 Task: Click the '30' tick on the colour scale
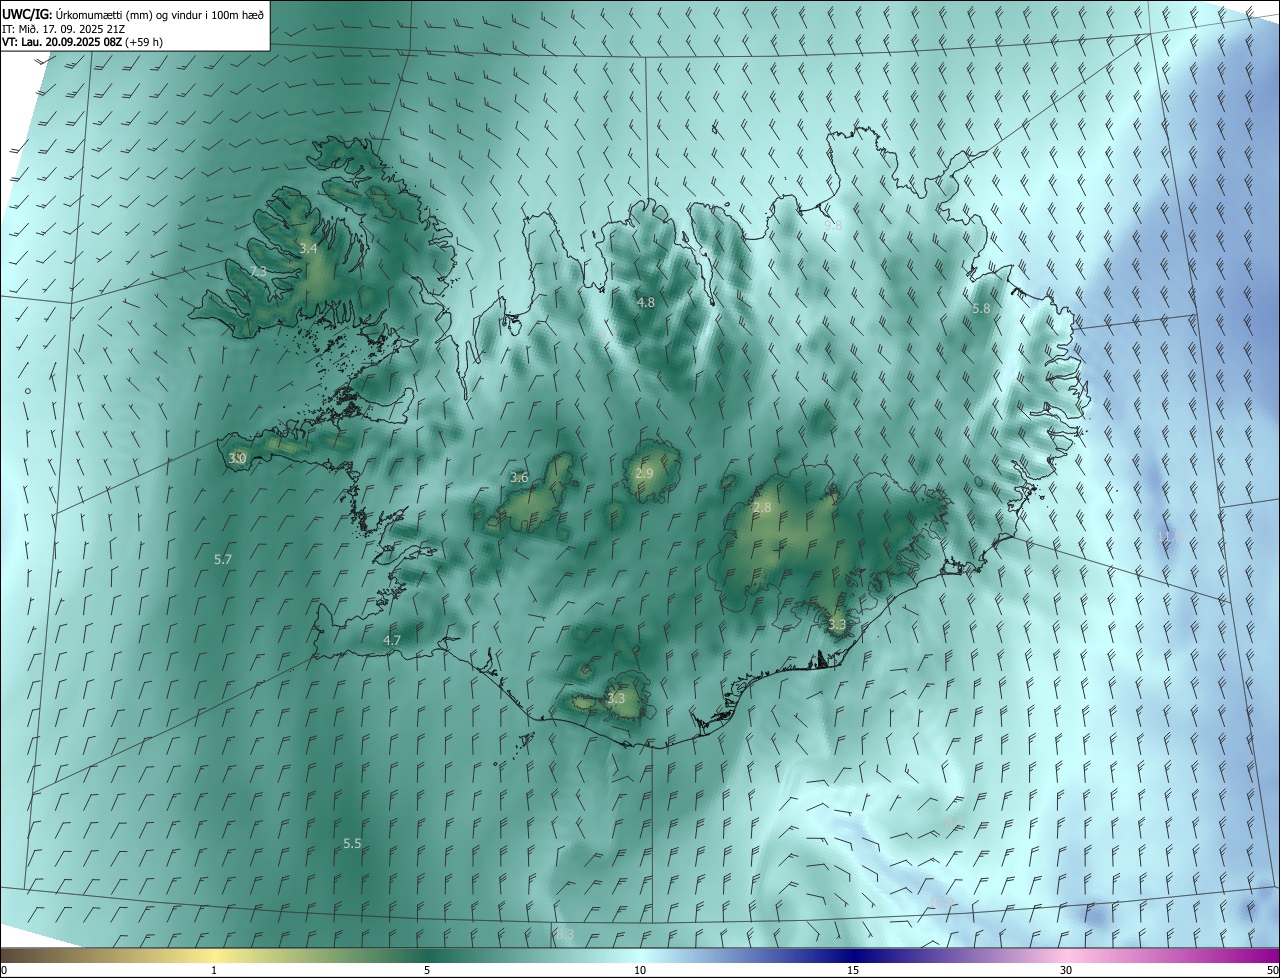1066,970
